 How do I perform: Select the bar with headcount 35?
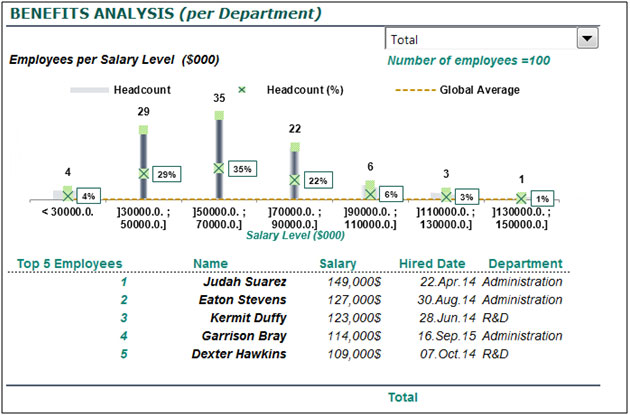point(219,155)
